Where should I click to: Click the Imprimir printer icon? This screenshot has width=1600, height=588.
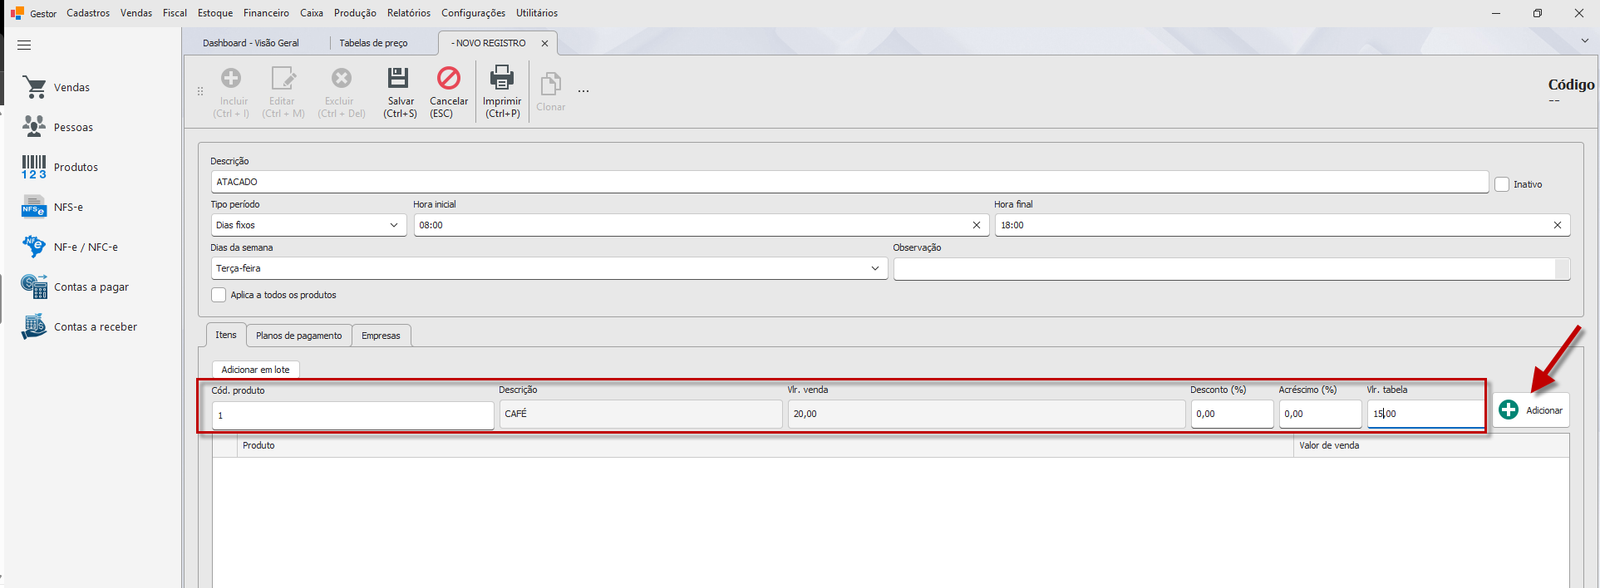(x=502, y=78)
